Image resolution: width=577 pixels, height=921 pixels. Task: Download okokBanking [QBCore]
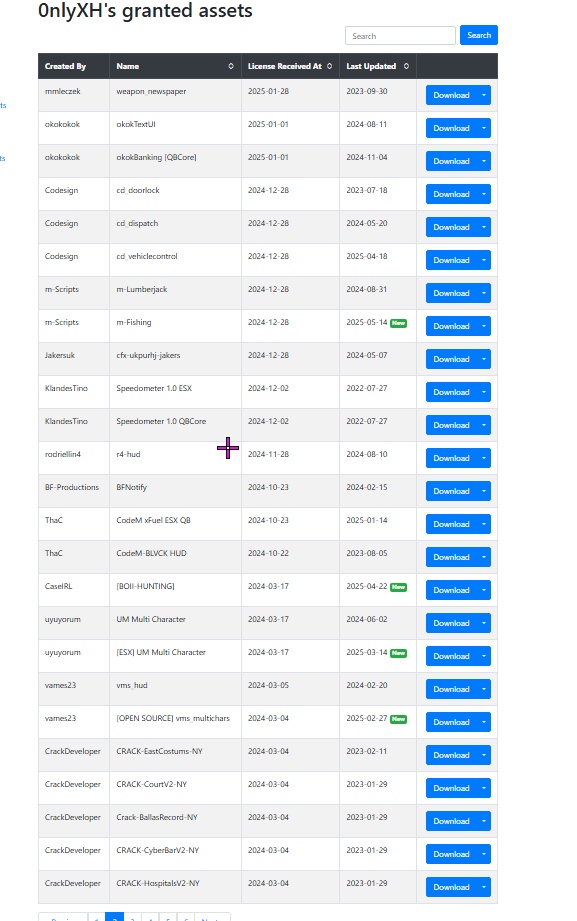tap(451, 161)
